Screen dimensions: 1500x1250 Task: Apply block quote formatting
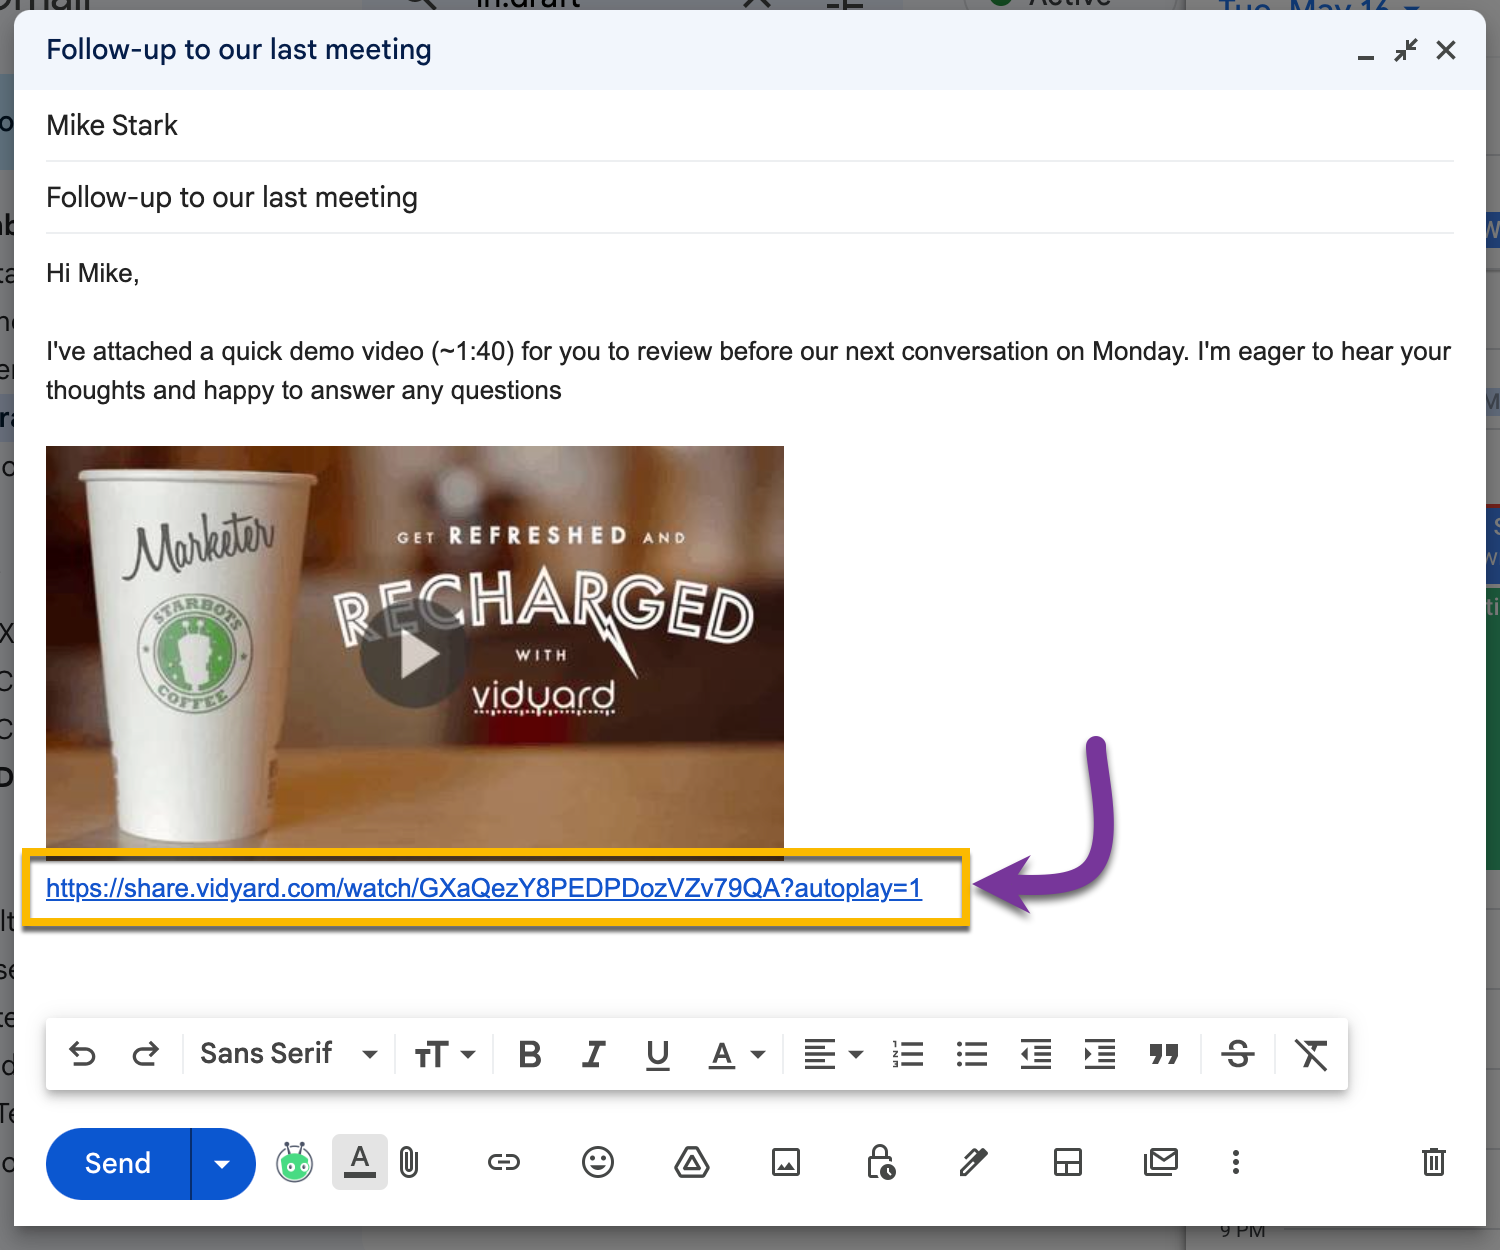click(x=1164, y=1054)
